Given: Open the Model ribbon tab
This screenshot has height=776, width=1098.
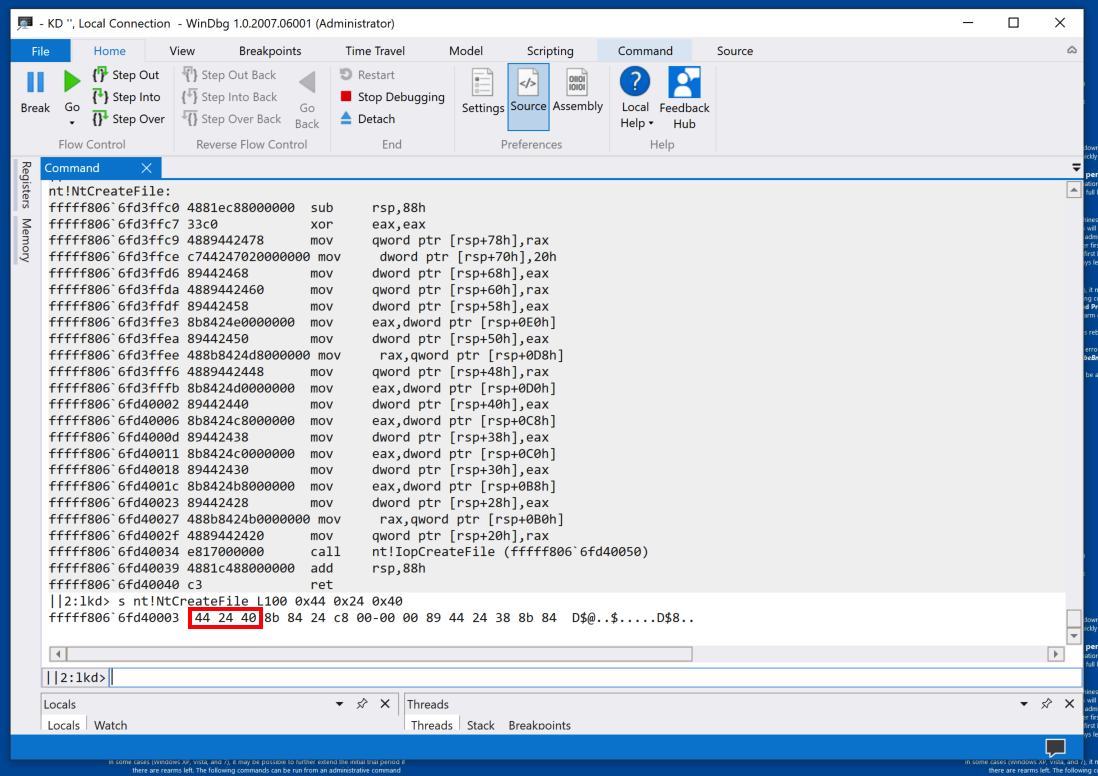Looking at the screenshot, I should click(466, 51).
